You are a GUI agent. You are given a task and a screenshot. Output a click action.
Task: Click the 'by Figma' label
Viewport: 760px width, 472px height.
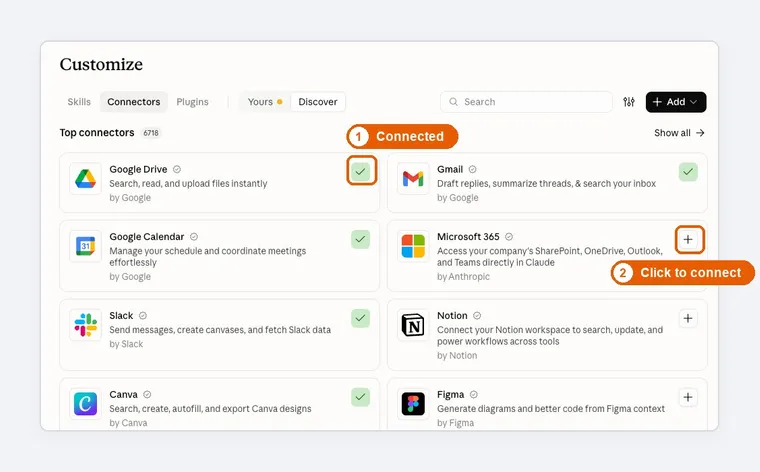click(456, 423)
